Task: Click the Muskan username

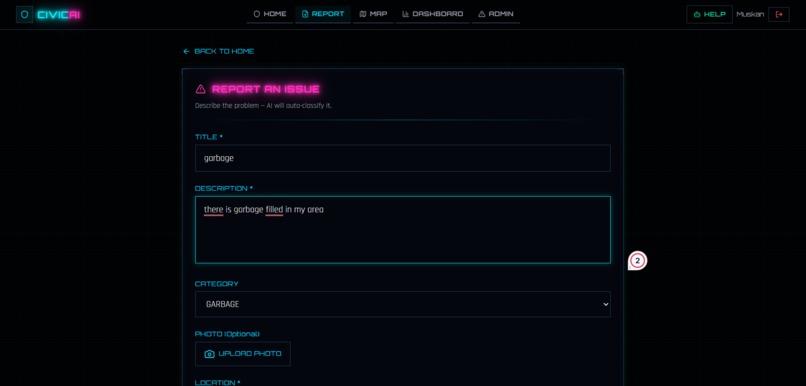Action: tap(750, 14)
